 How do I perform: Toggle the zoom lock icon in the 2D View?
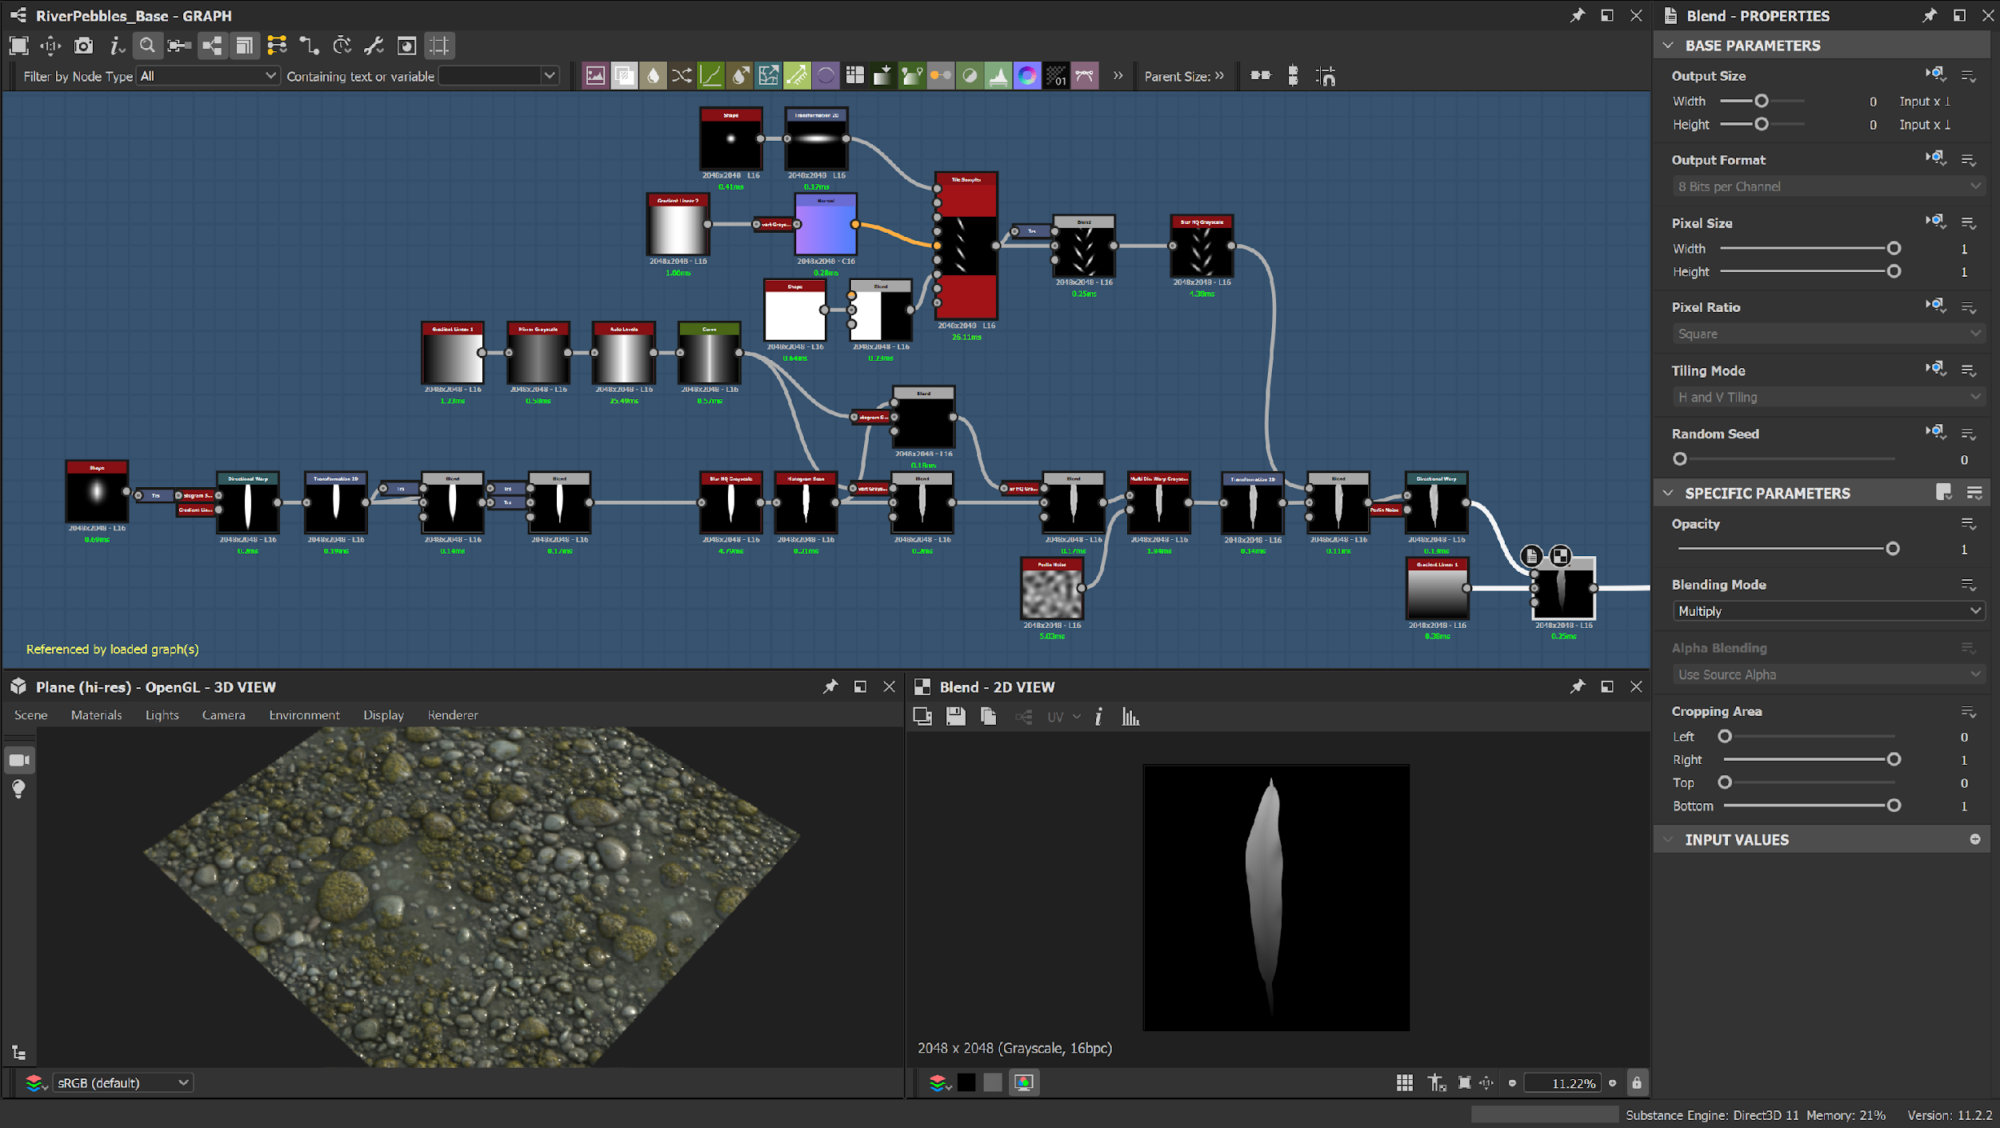[1637, 1083]
